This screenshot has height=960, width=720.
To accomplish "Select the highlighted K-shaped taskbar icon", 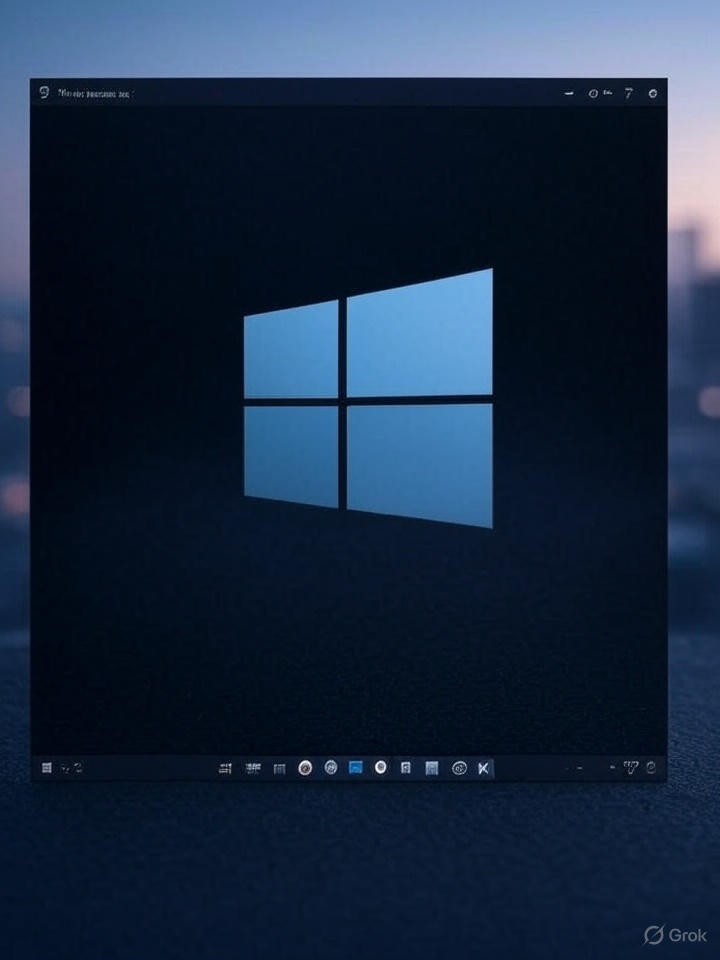I will (484, 768).
